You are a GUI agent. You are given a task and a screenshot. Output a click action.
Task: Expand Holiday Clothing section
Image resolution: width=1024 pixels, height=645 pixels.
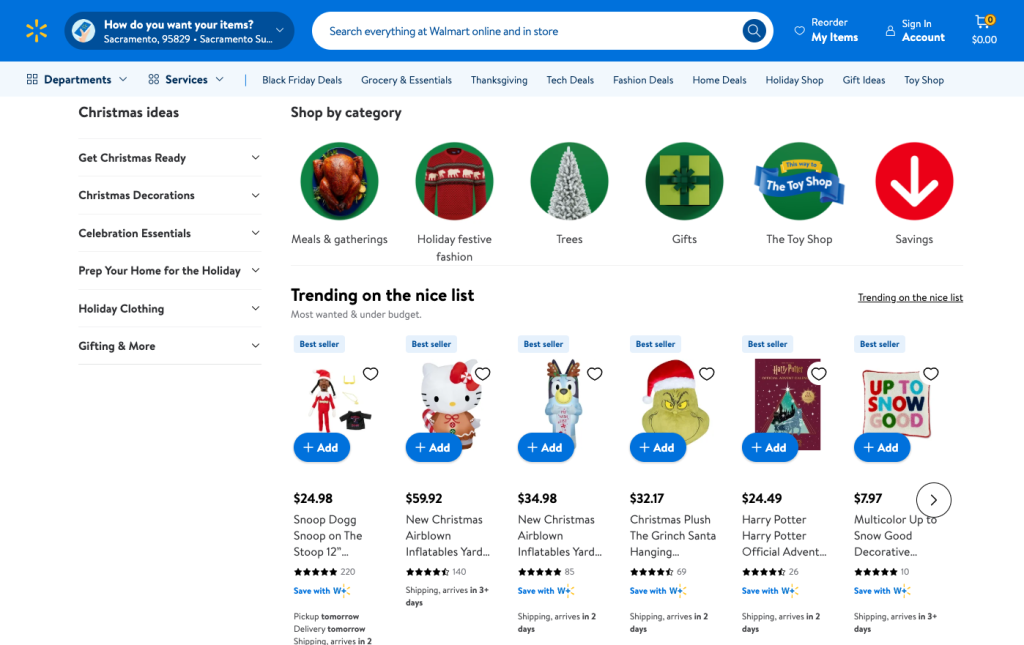(169, 308)
